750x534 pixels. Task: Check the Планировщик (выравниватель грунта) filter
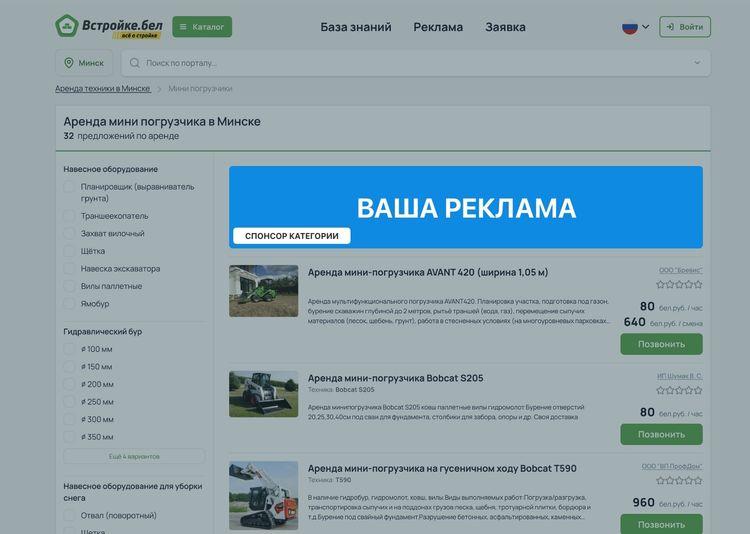click(x=69, y=187)
